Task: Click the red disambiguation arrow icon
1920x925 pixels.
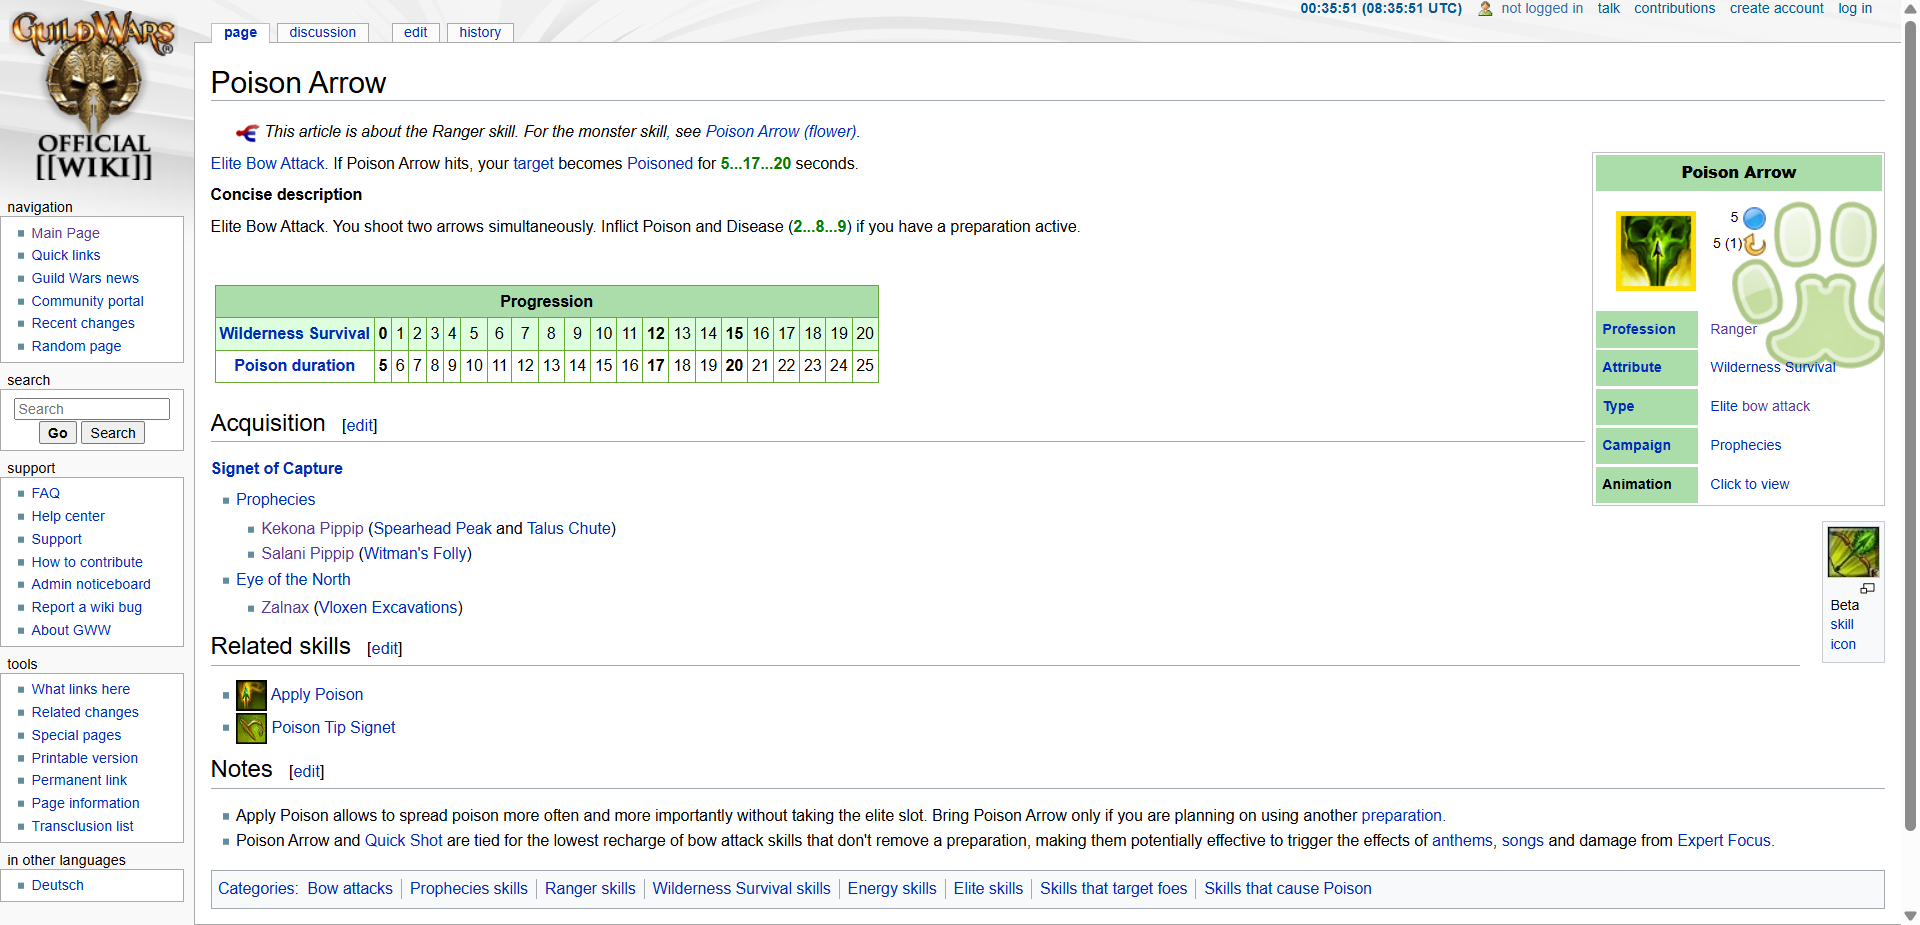Action: tap(247, 132)
